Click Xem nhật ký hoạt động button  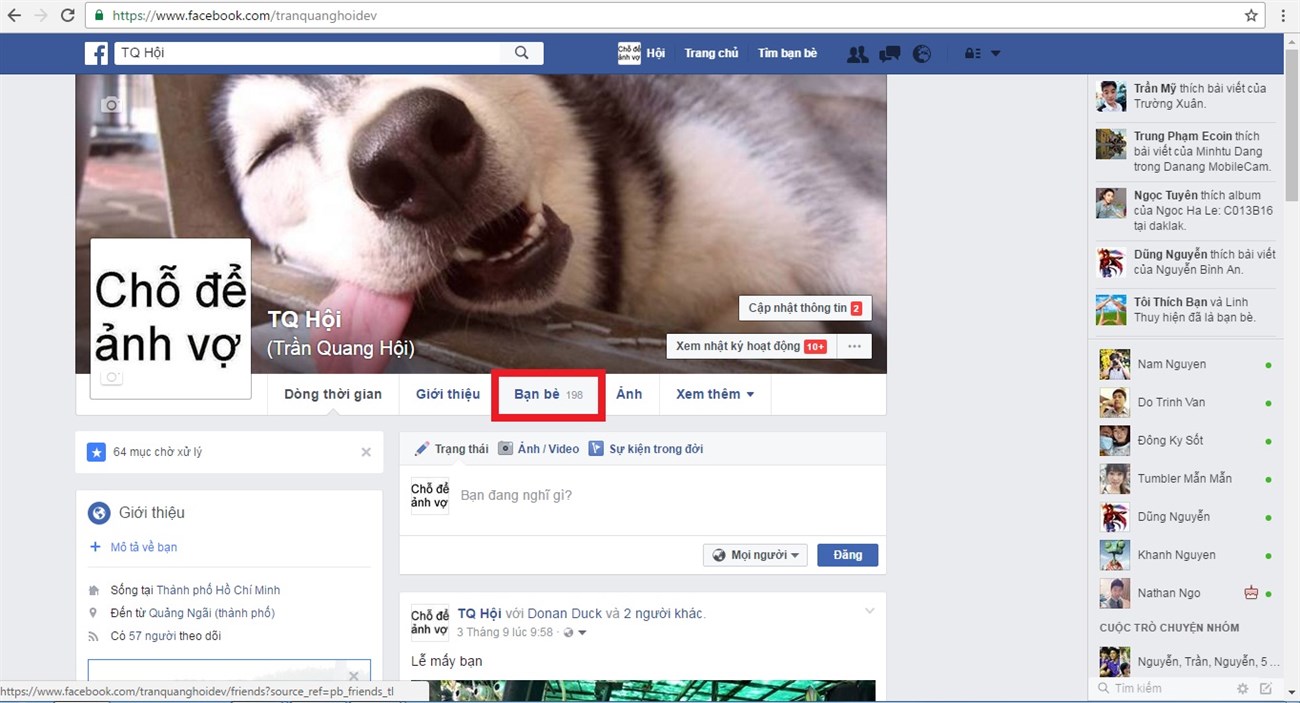[x=752, y=346]
